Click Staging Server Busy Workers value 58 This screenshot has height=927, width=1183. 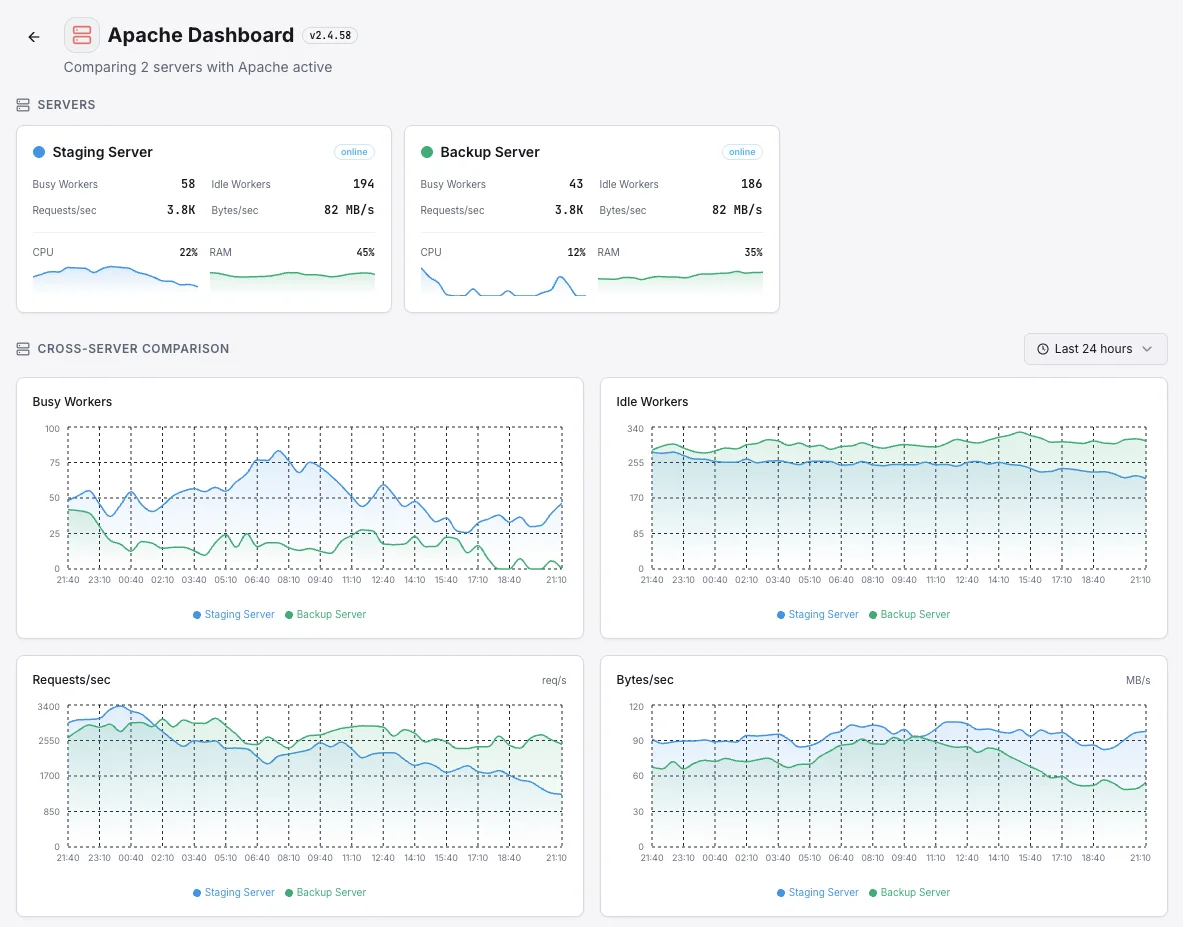[188, 184]
